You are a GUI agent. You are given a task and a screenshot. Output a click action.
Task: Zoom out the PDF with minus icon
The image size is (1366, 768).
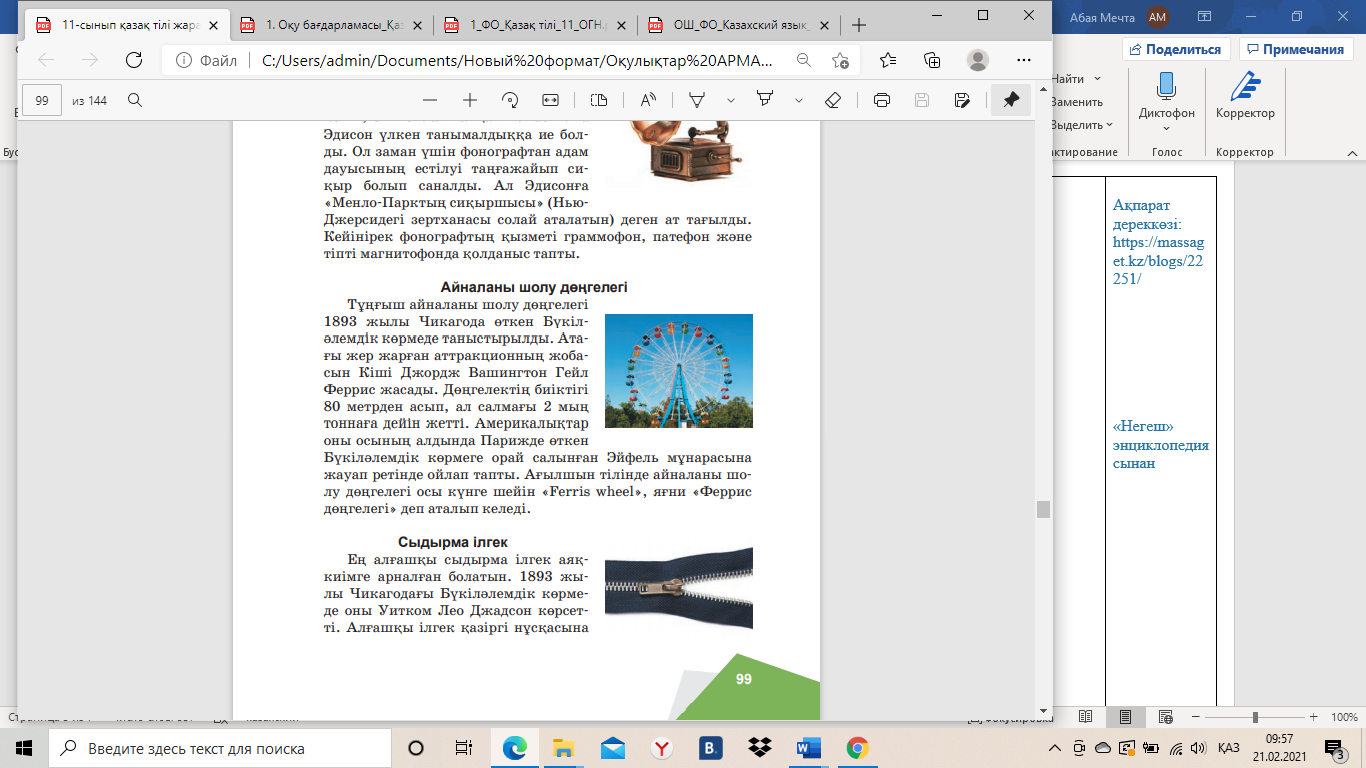[430, 100]
